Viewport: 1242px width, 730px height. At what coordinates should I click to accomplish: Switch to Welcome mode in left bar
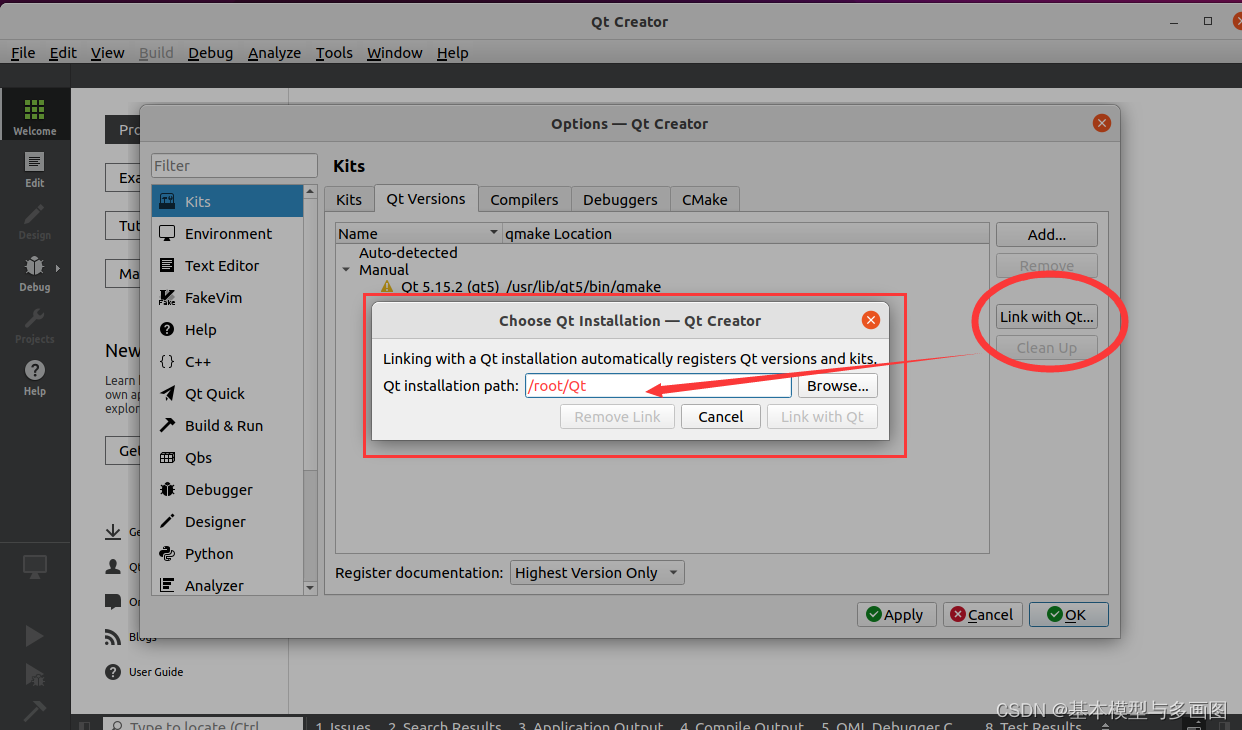coord(35,116)
